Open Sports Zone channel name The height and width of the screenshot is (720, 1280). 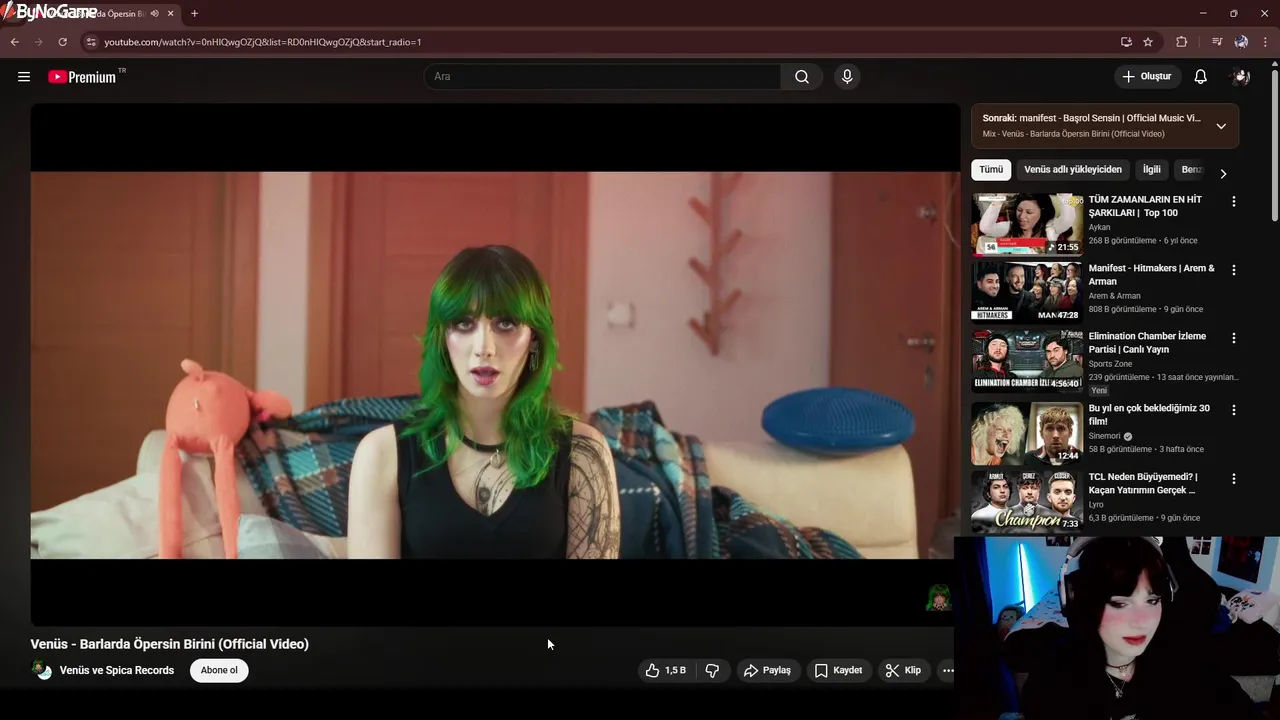(1111, 364)
